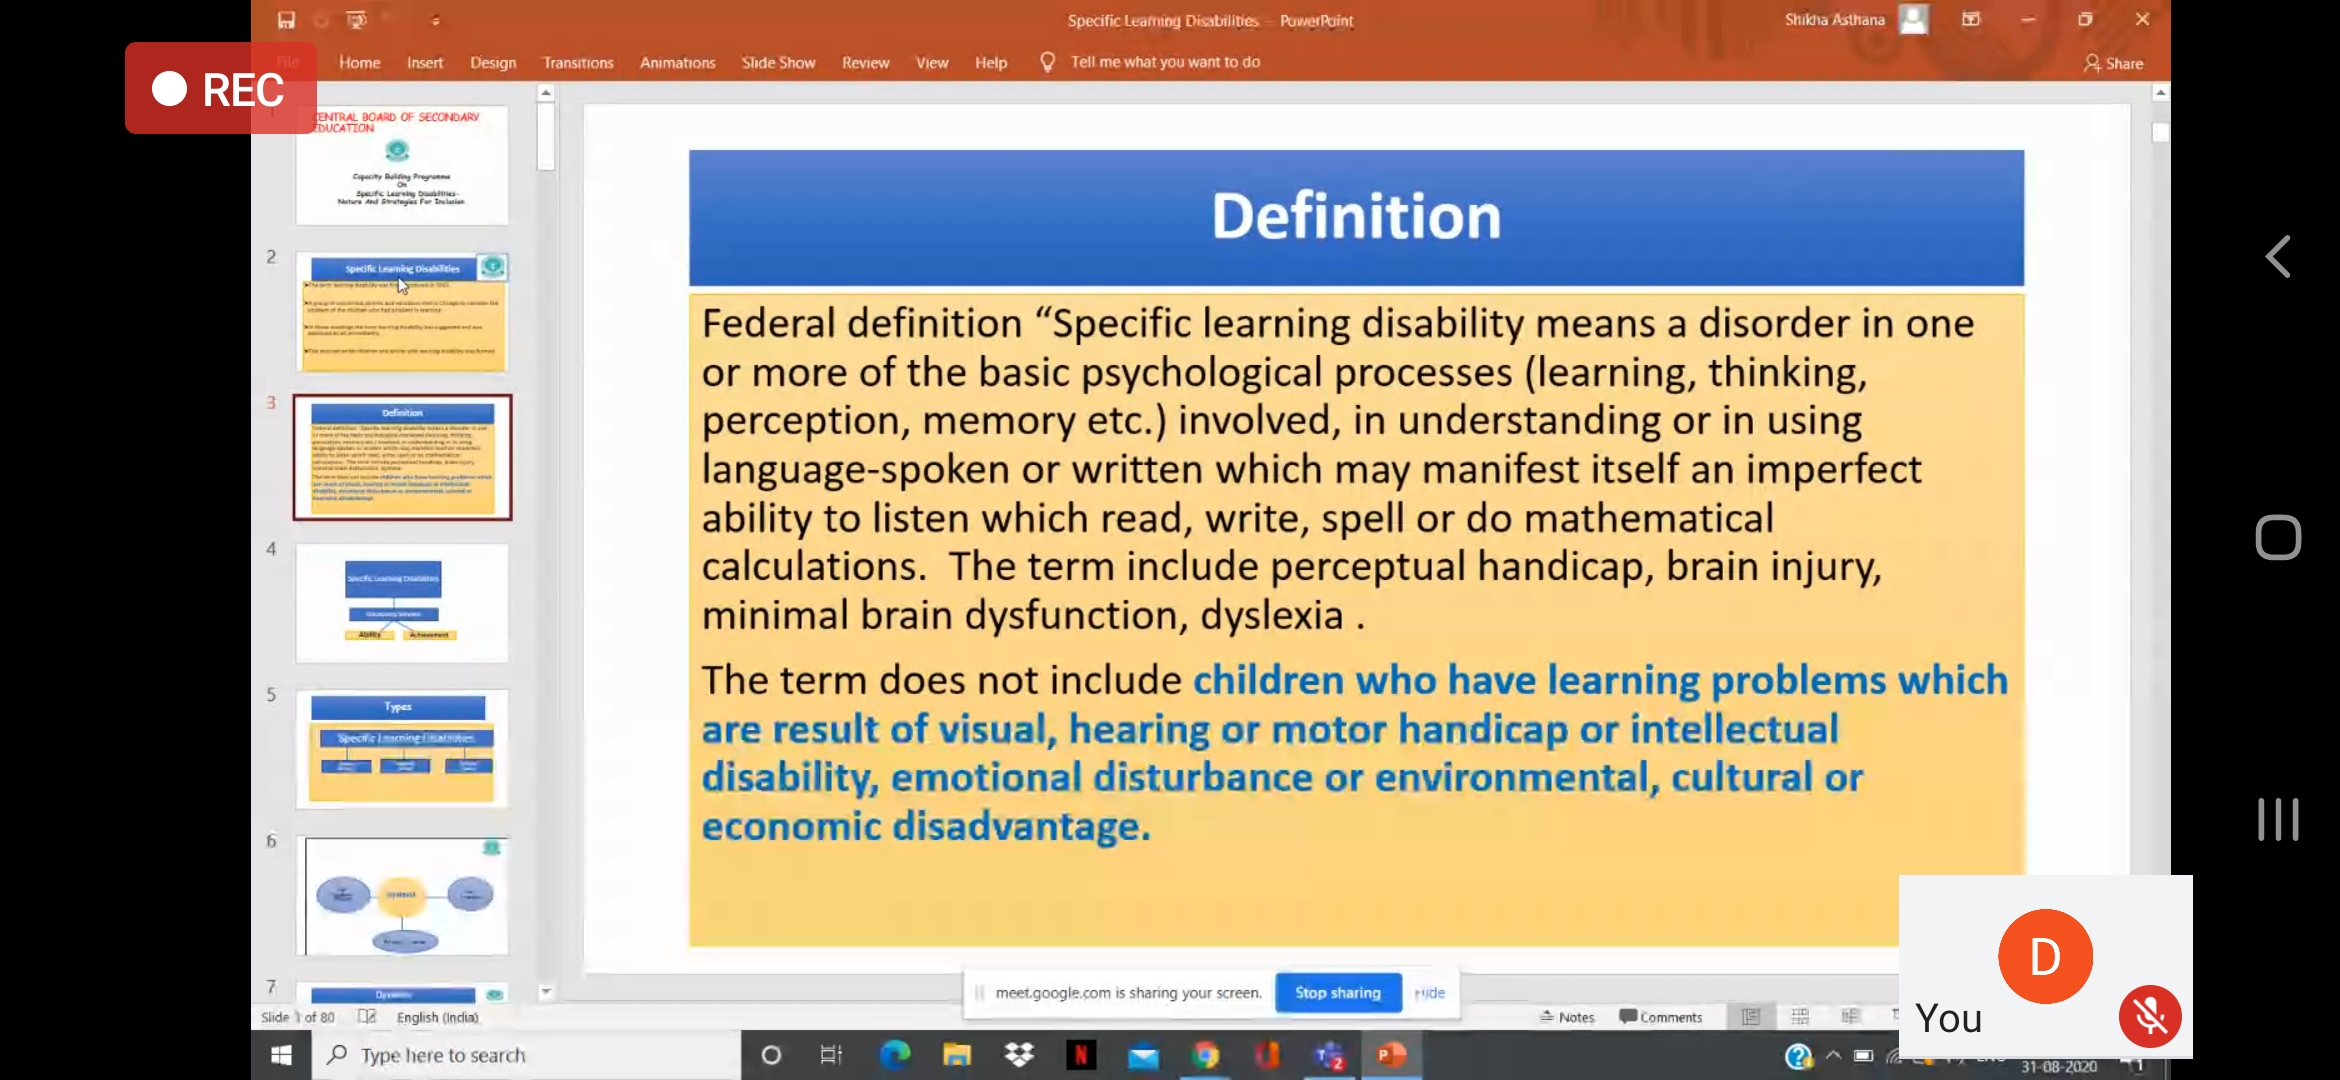Image resolution: width=2340 pixels, height=1080 pixels.
Task: Switch to the Transitions tab
Action: click(578, 62)
